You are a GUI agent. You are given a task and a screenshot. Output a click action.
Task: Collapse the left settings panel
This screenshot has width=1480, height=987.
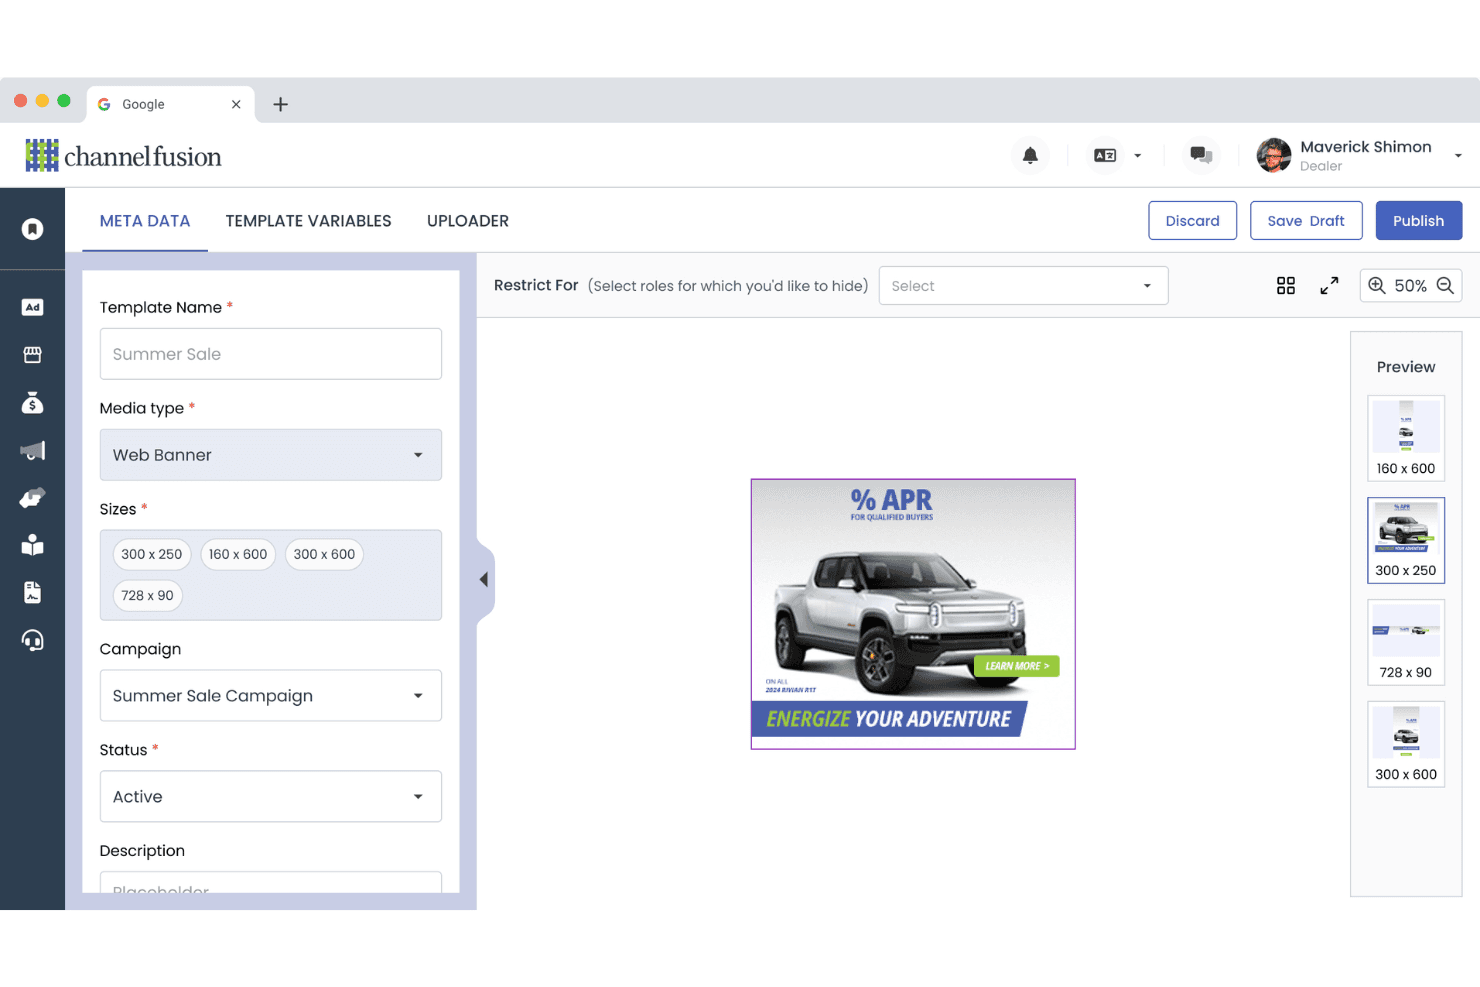coord(484,580)
